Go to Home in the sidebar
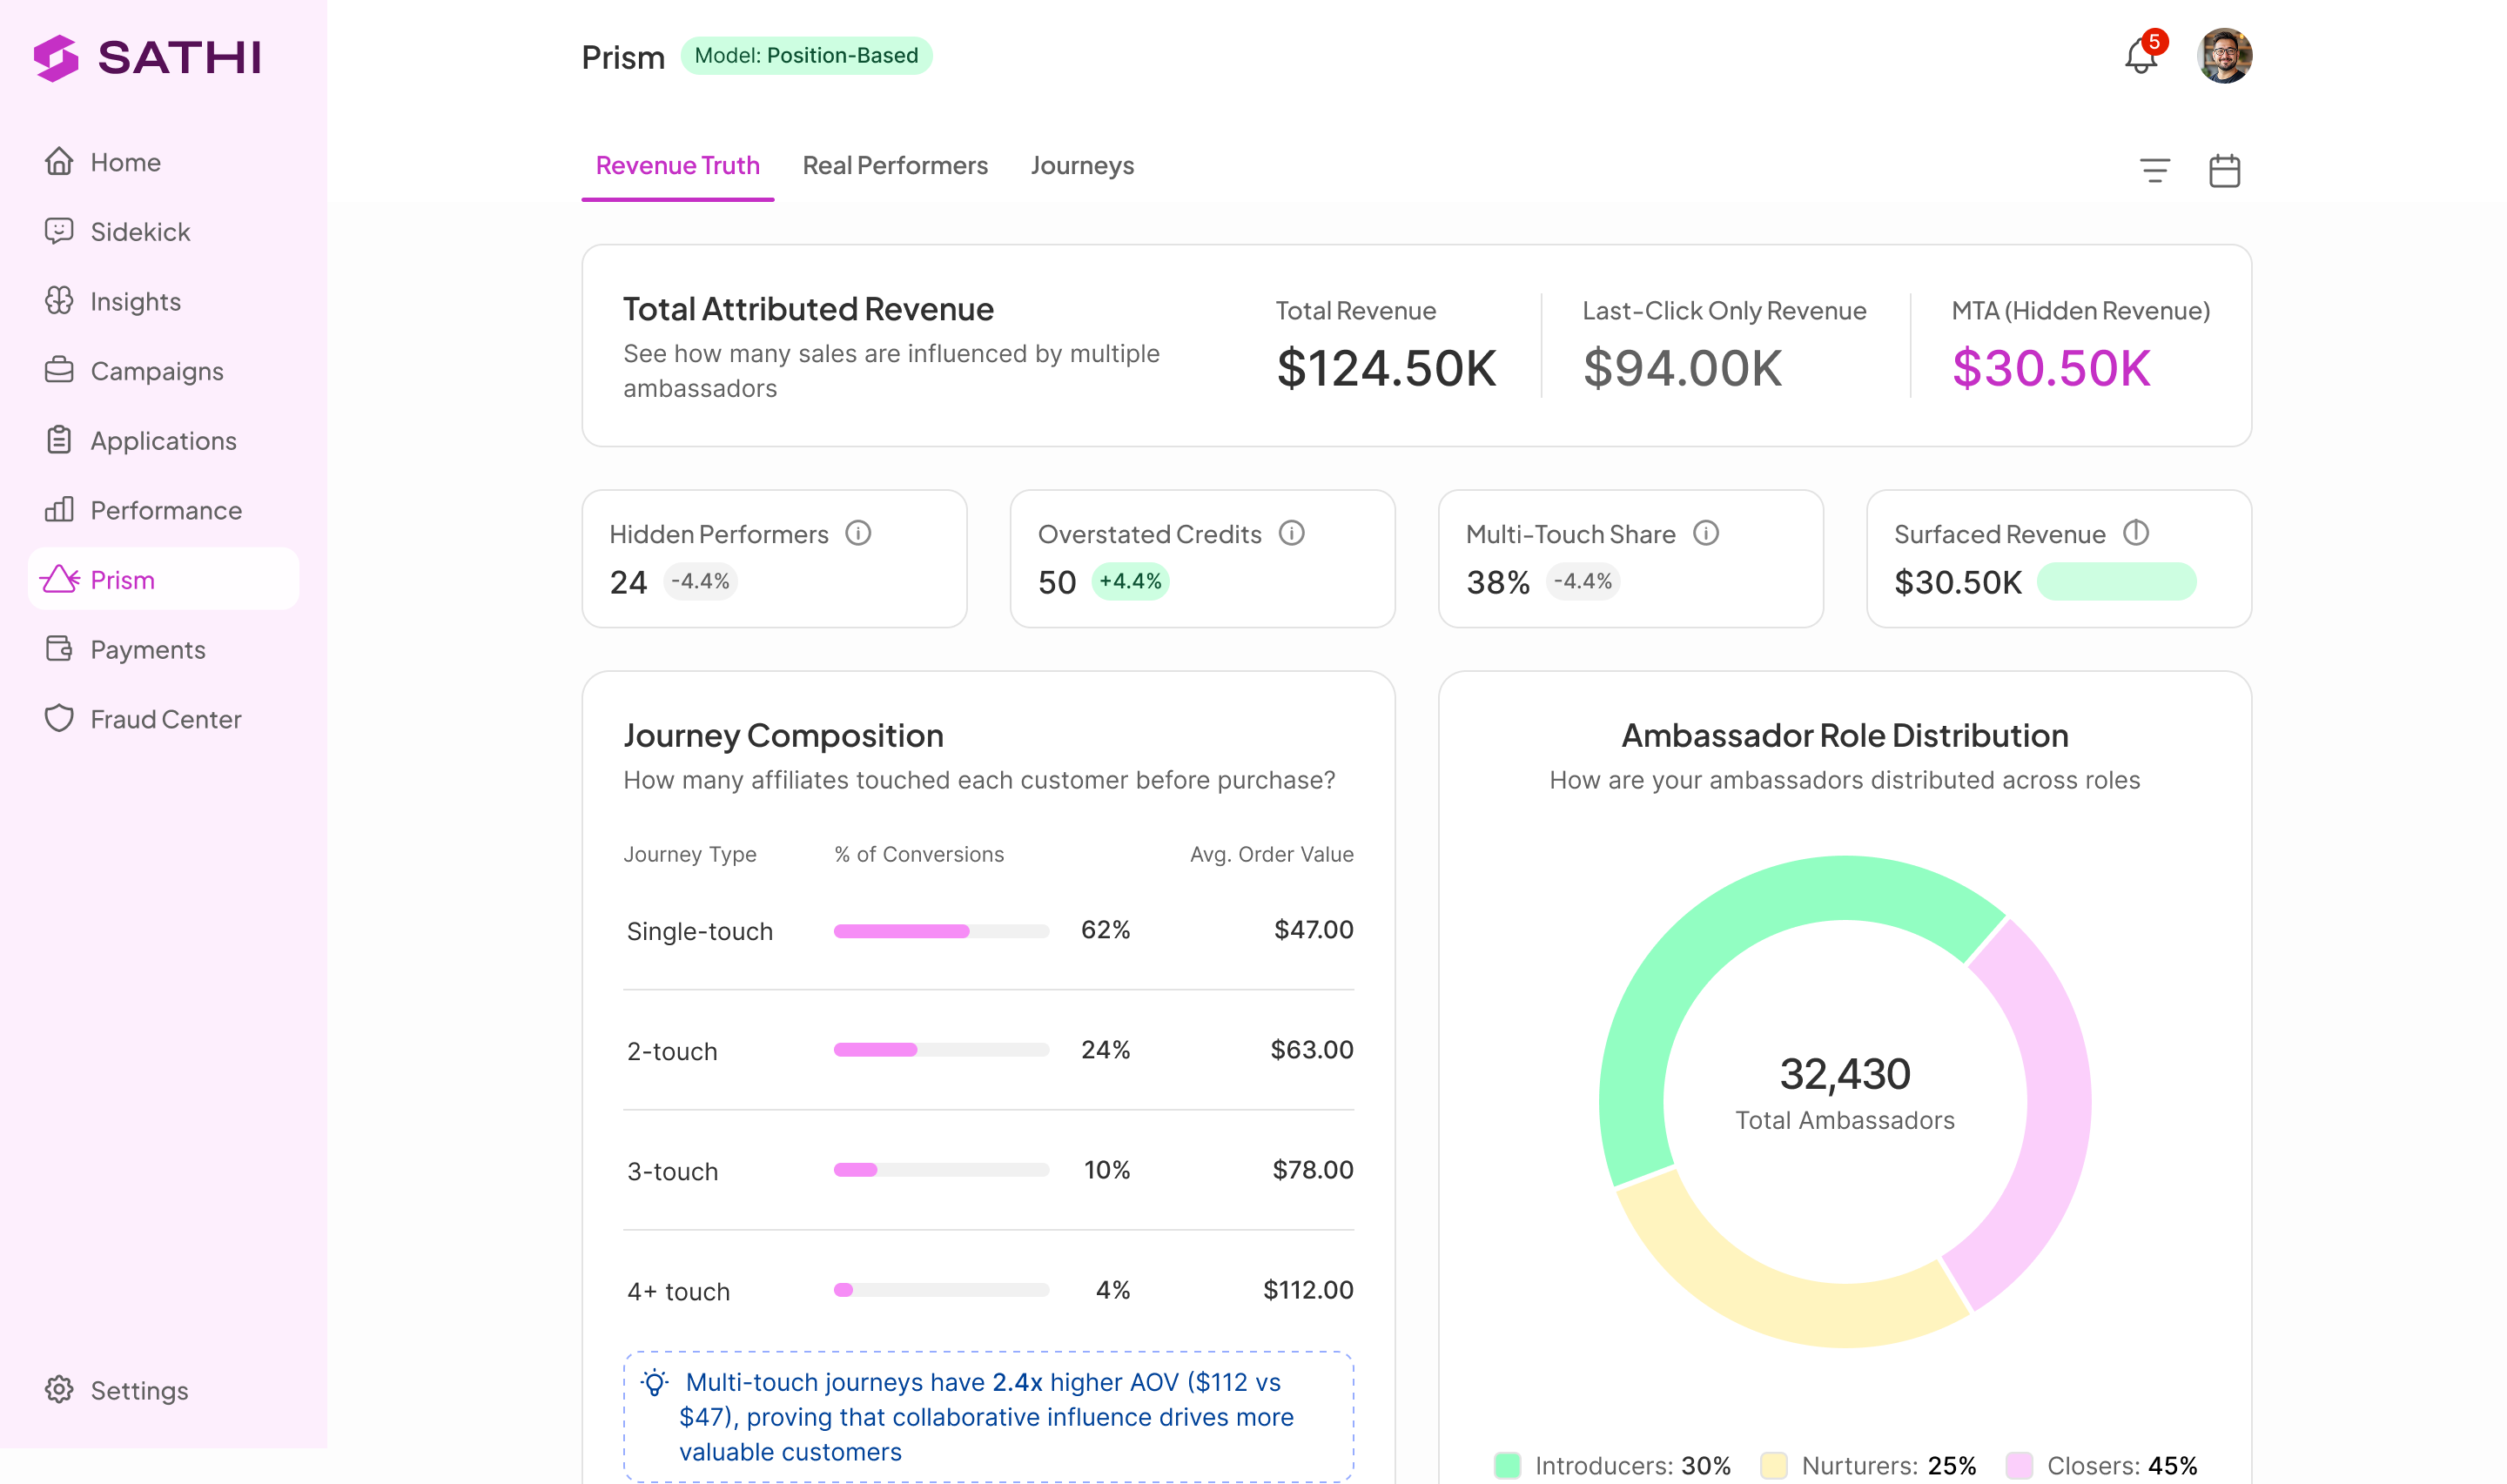2507x1484 pixels. pyautogui.click(x=164, y=161)
